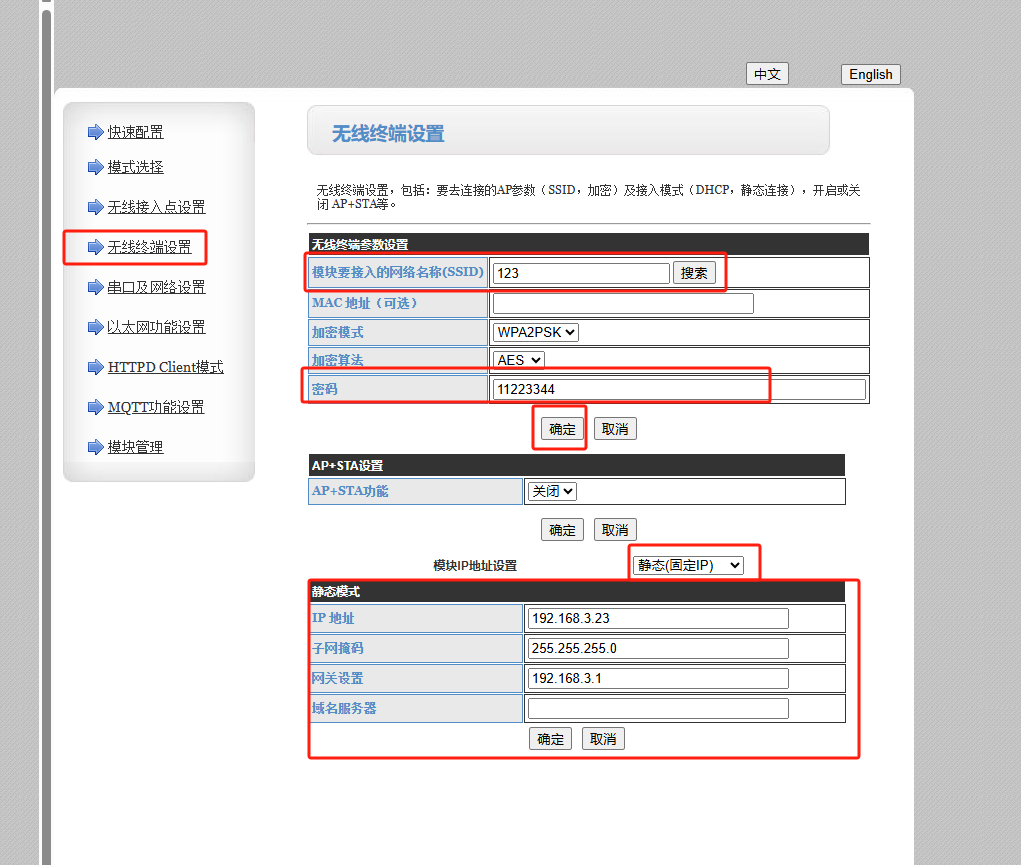Image resolution: width=1021 pixels, height=865 pixels.
Task: Go to the 串口及网络设置 page
Action: pos(156,287)
